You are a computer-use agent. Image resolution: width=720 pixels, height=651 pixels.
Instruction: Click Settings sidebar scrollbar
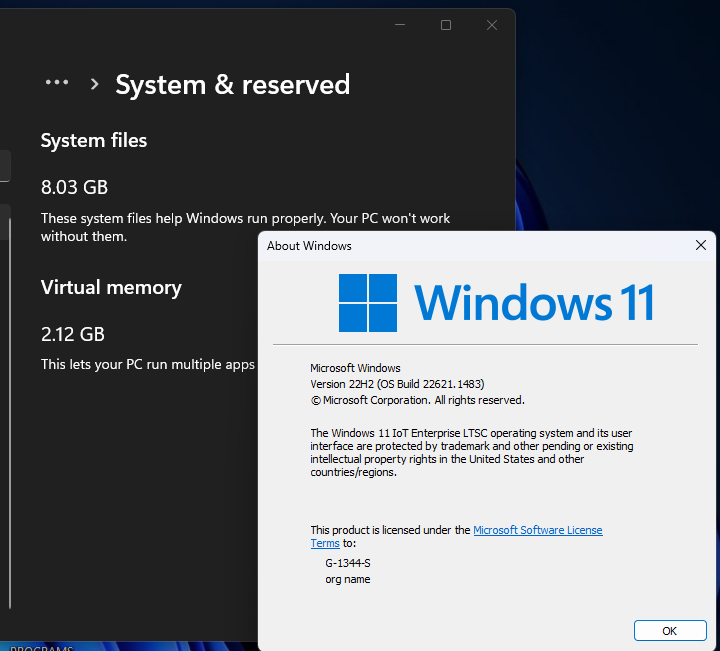[10, 413]
